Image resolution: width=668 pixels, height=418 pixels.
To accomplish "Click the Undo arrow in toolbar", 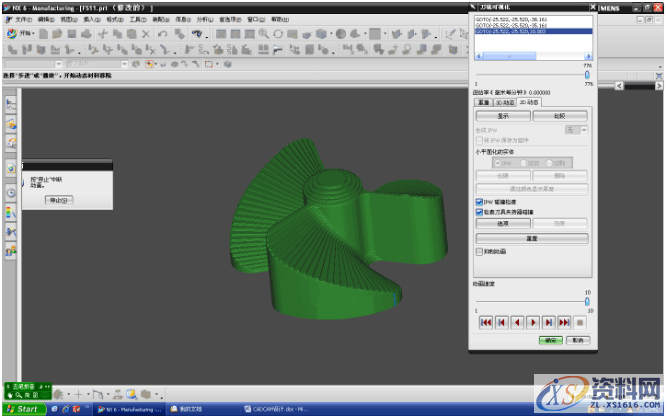I will [x=163, y=33].
